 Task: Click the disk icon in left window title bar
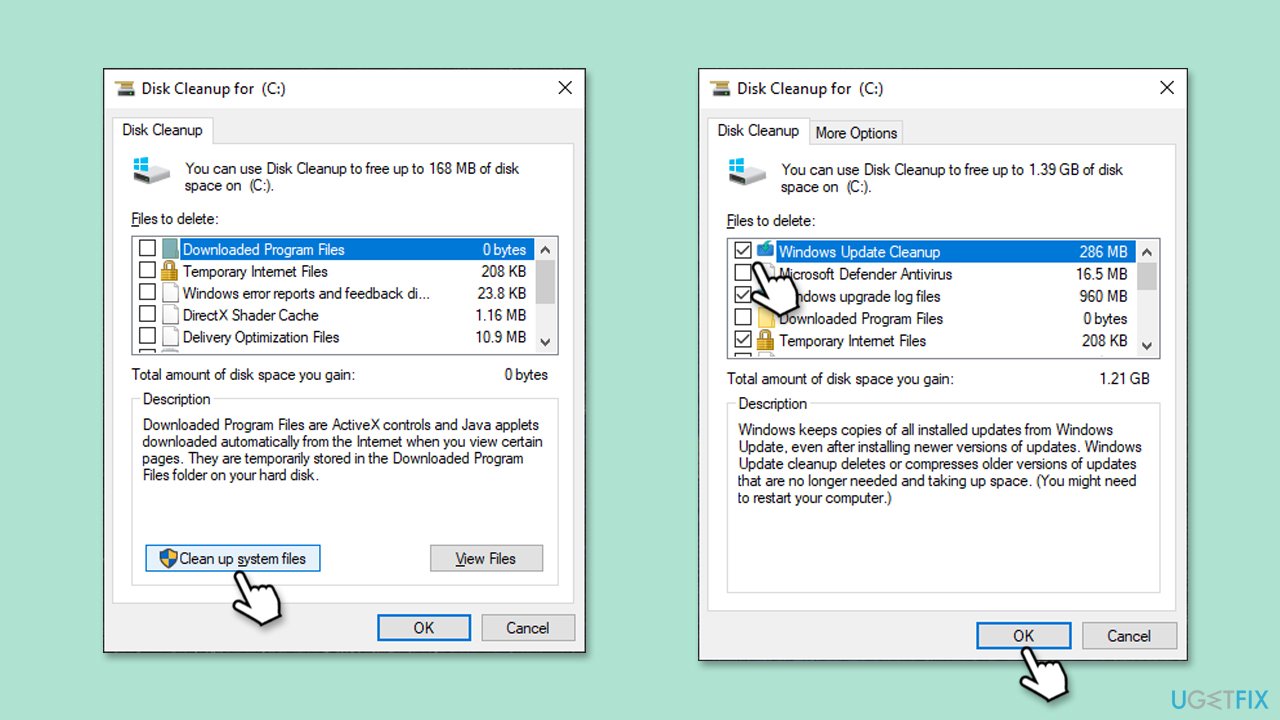(125, 88)
